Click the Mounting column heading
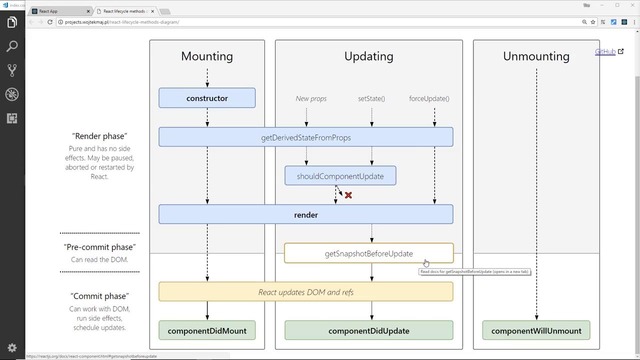640x360 pixels. tap(207, 56)
